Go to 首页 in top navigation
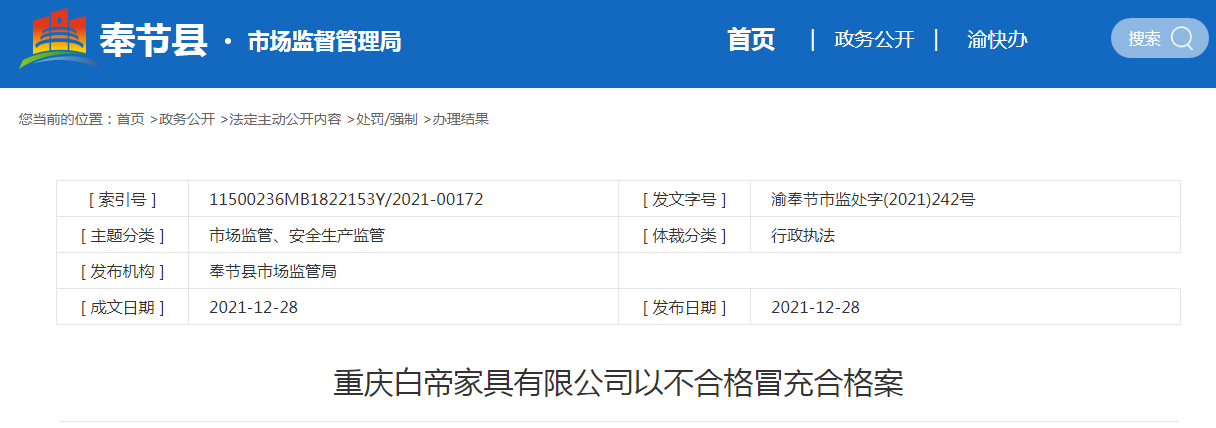 coord(751,40)
